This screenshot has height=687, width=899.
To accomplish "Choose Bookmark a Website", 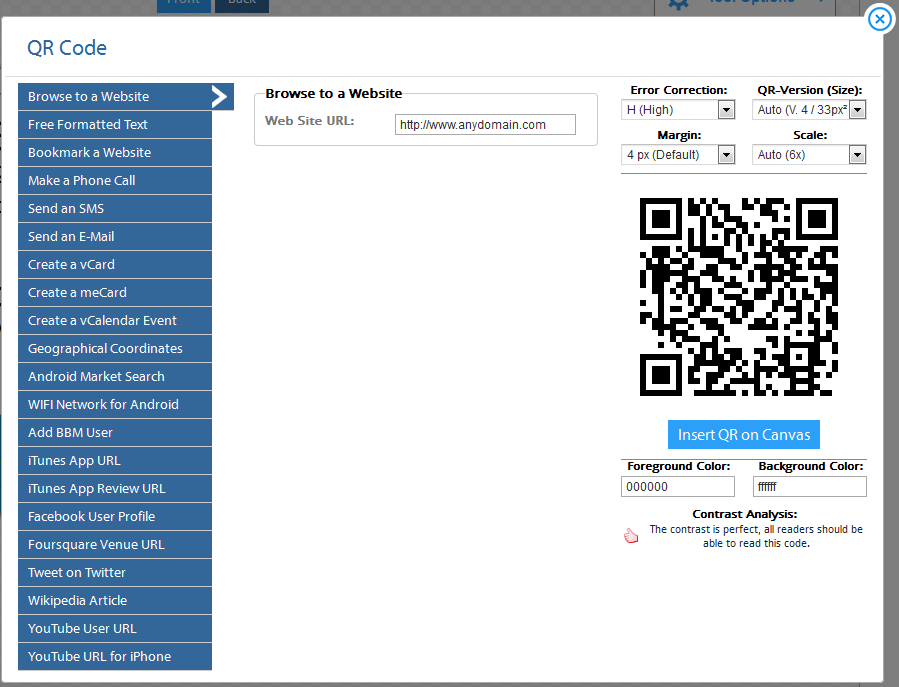I will pos(115,153).
